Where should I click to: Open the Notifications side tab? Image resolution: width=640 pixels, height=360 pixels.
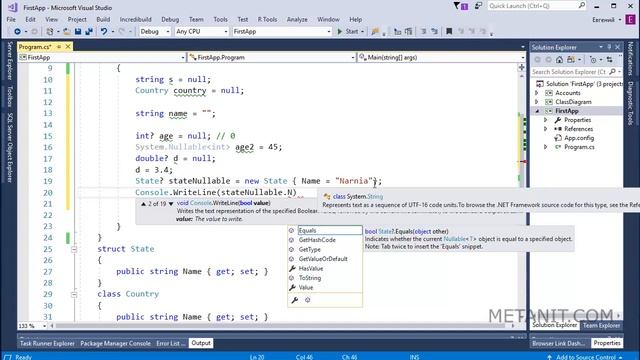point(631,58)
